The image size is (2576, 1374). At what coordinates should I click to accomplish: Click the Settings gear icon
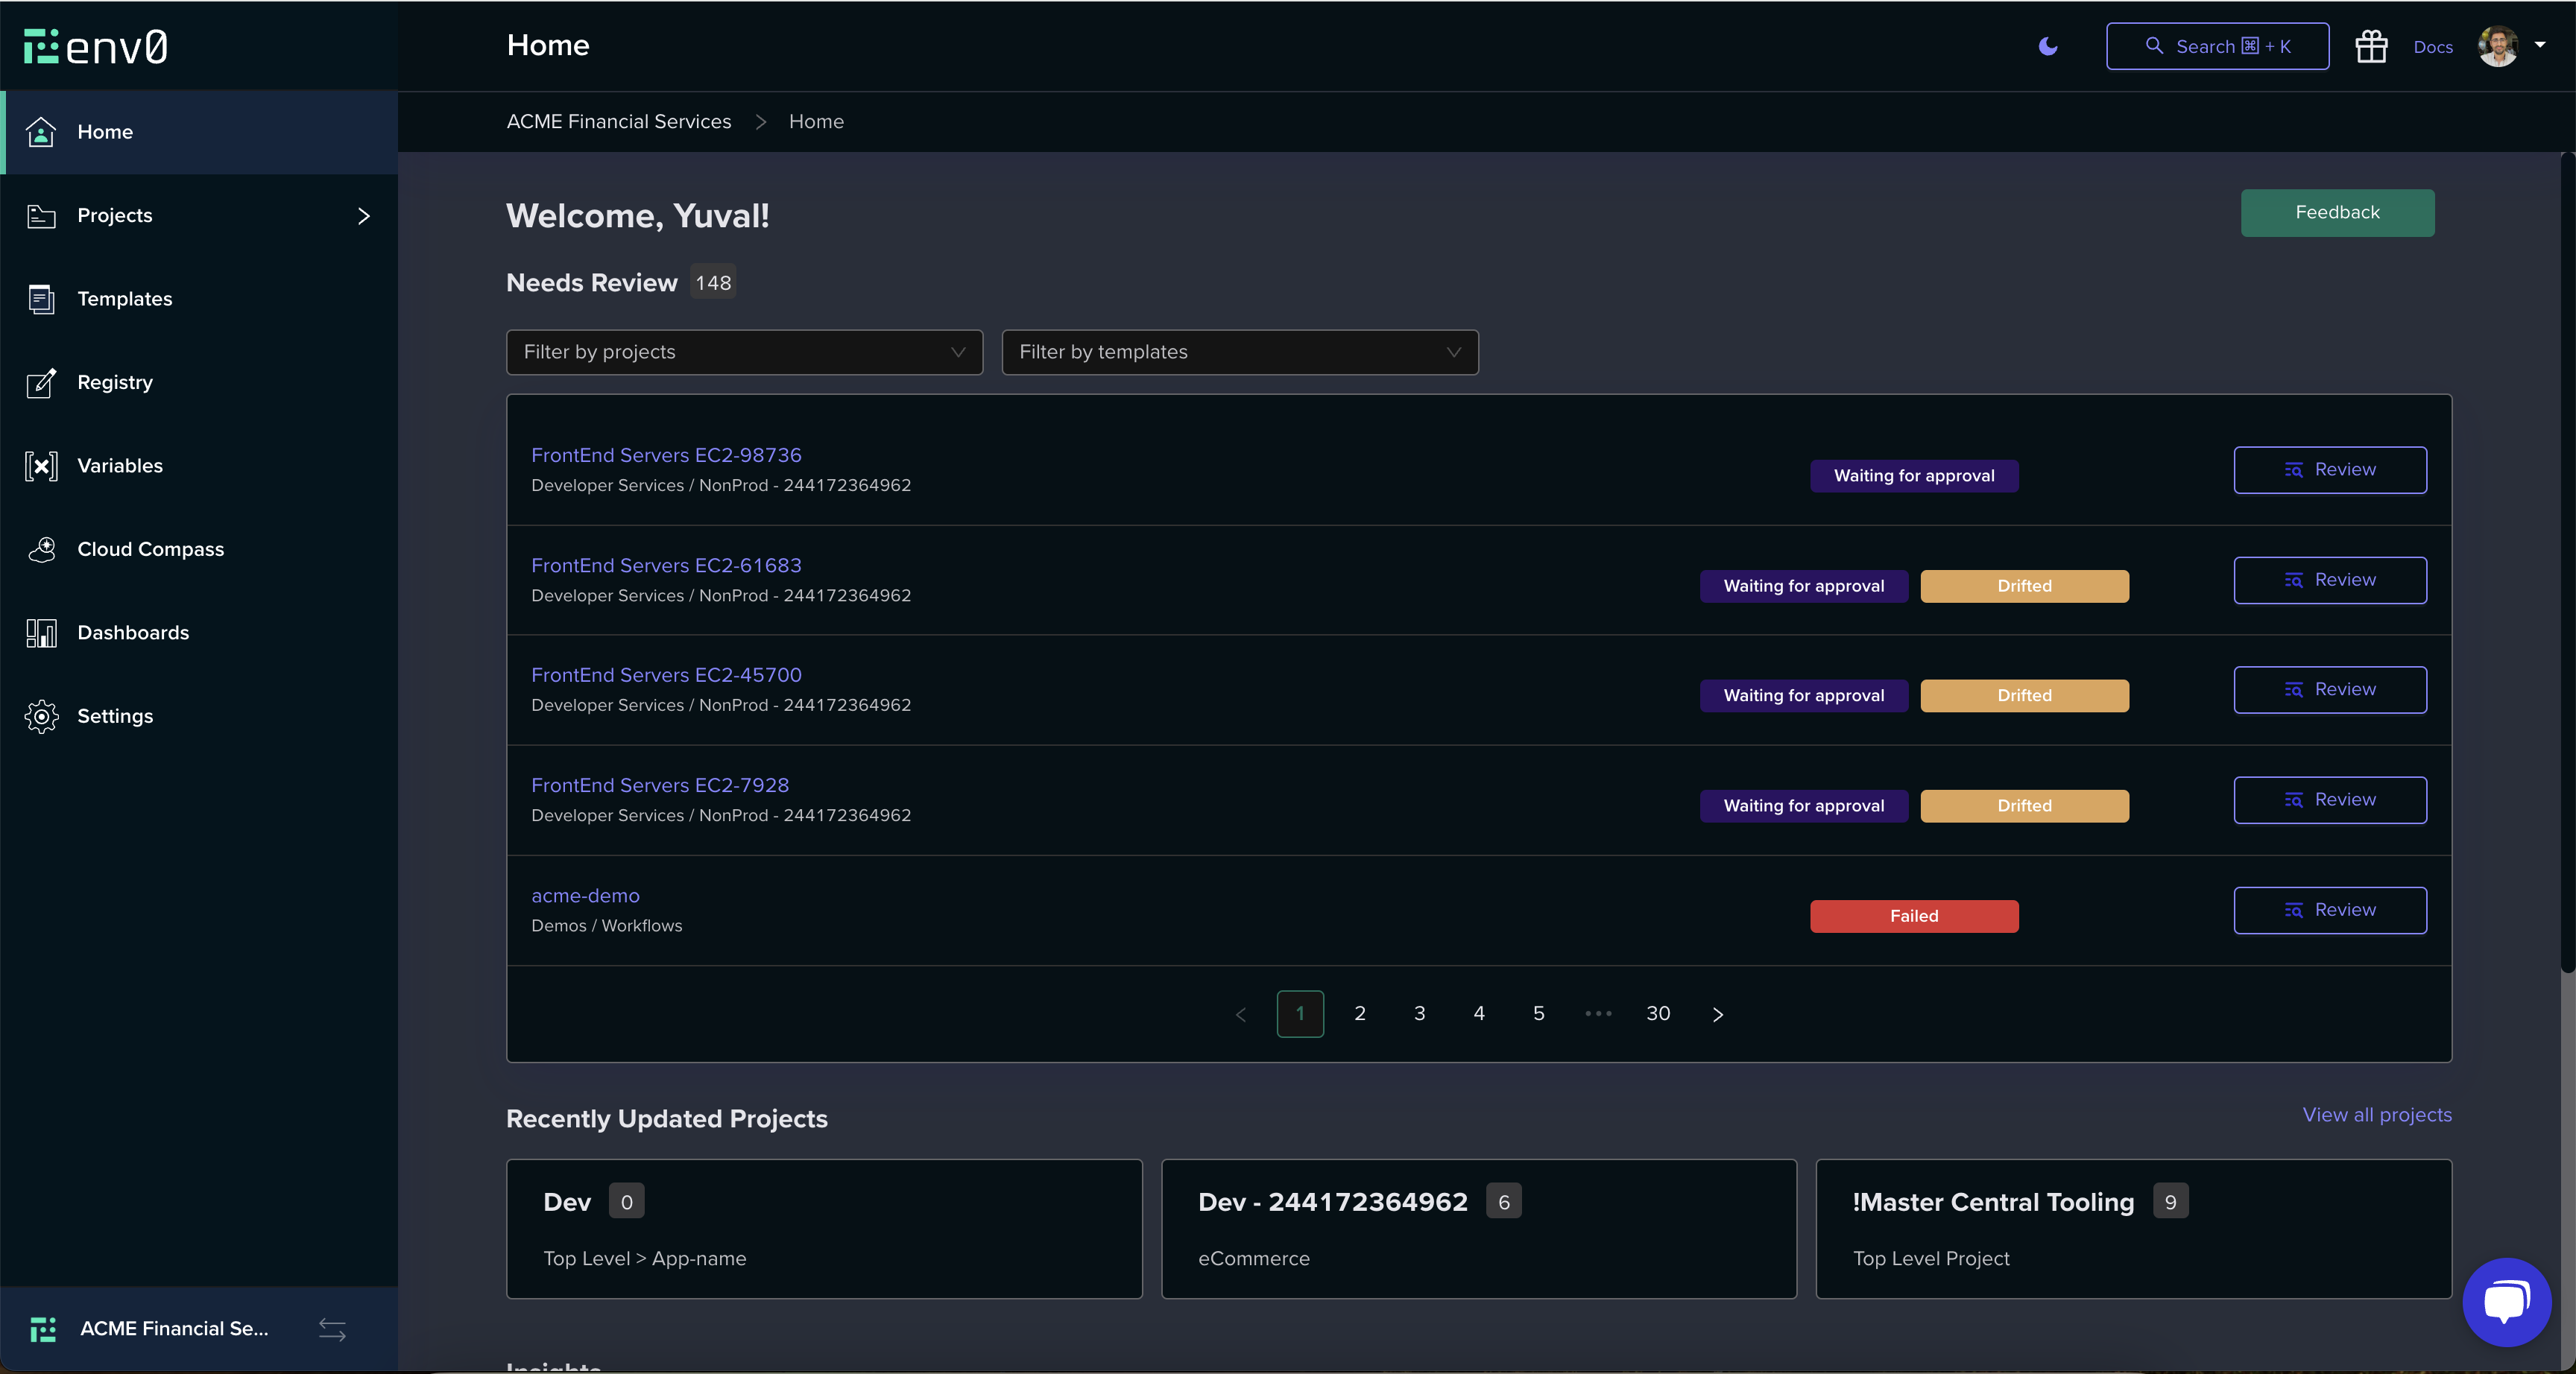point(41,716)
